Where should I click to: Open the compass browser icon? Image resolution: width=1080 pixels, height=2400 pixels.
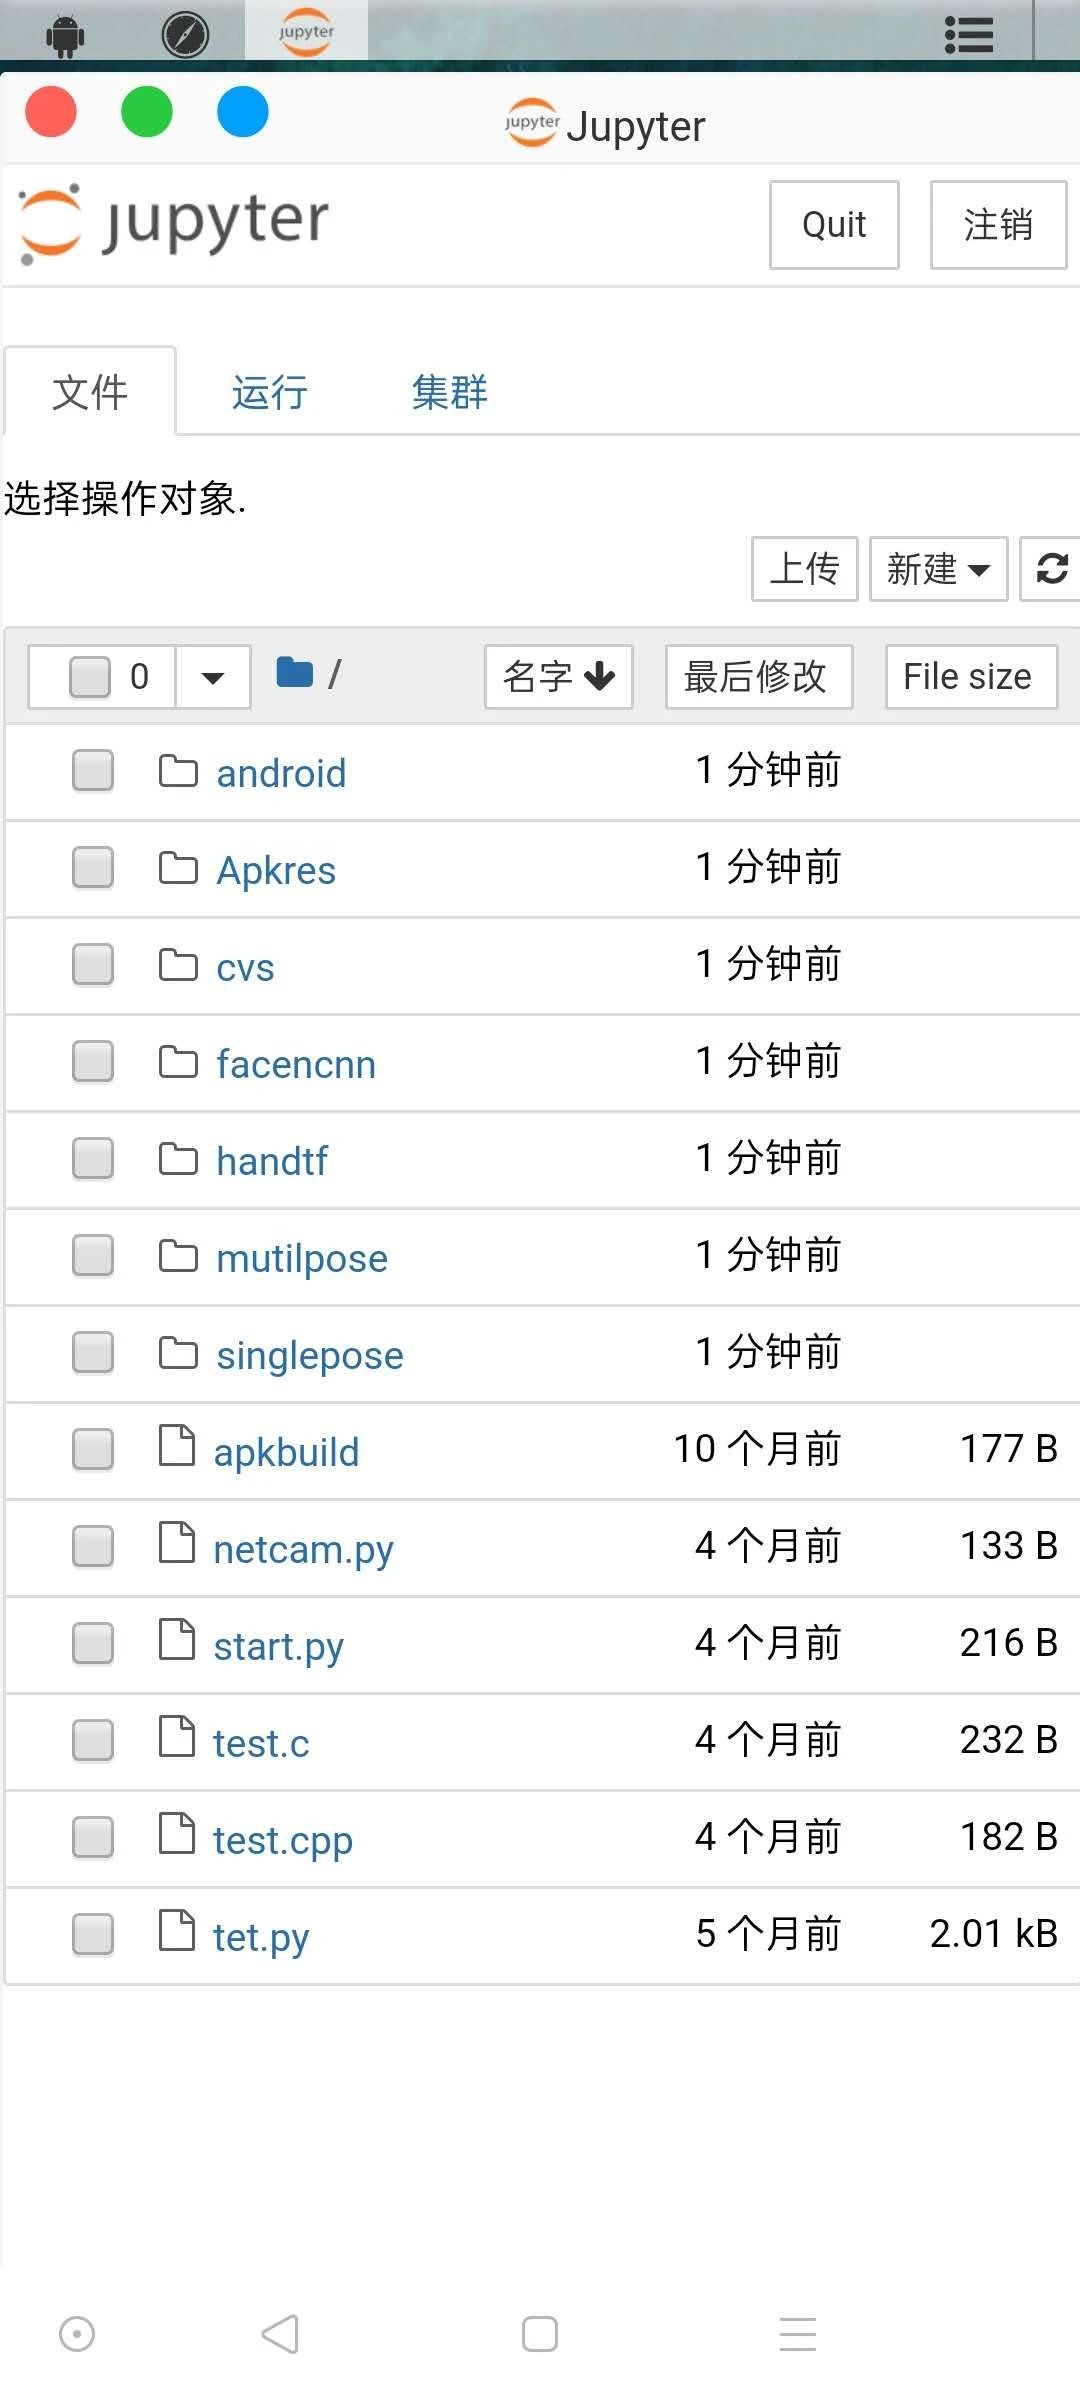[x=185, y=35]
